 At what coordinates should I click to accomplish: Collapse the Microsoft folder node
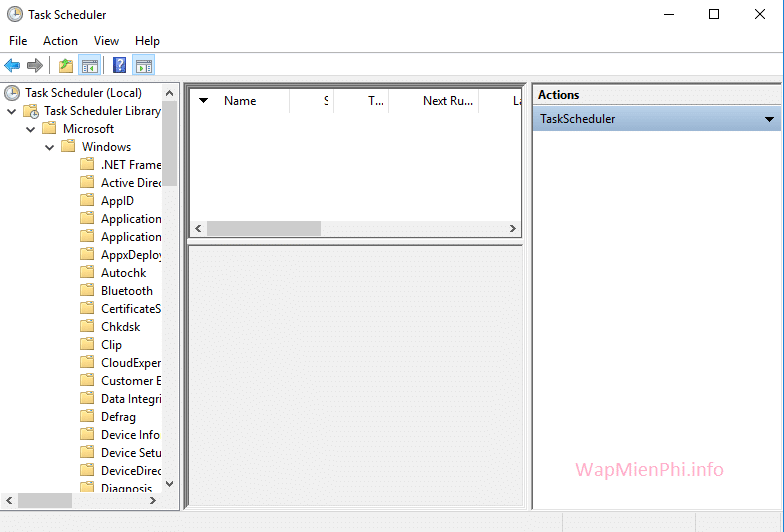pos(30,130)
